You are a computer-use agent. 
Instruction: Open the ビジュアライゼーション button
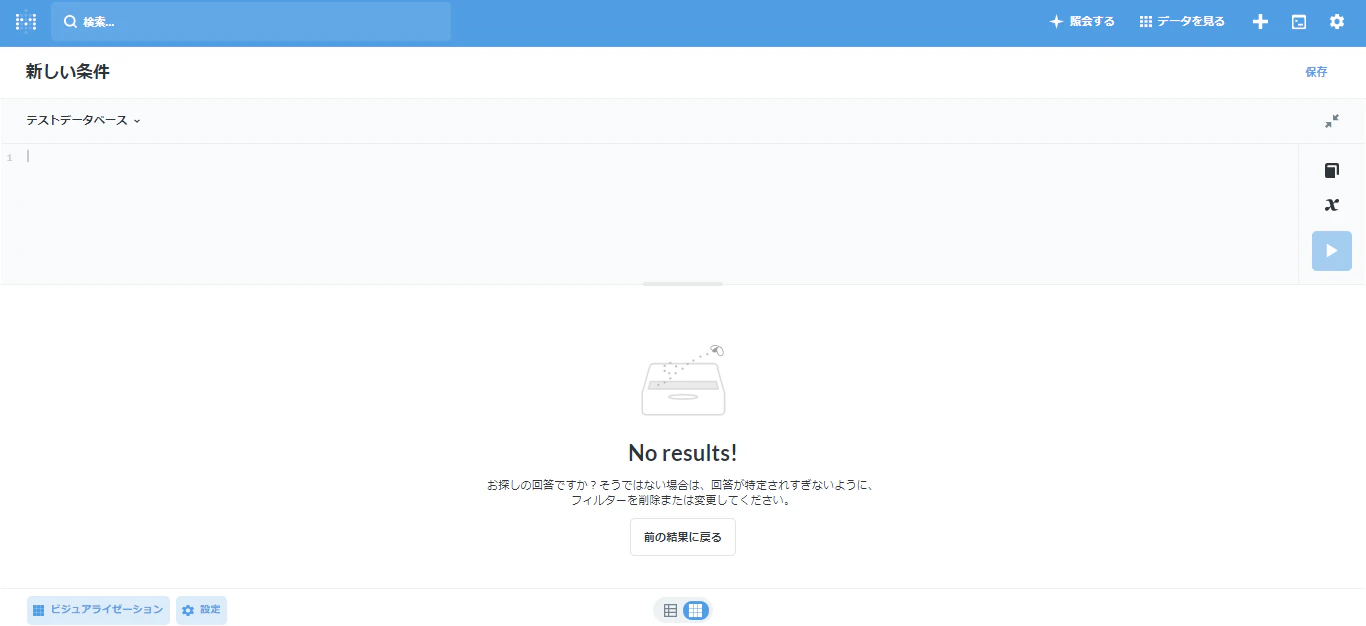point(98,610)
